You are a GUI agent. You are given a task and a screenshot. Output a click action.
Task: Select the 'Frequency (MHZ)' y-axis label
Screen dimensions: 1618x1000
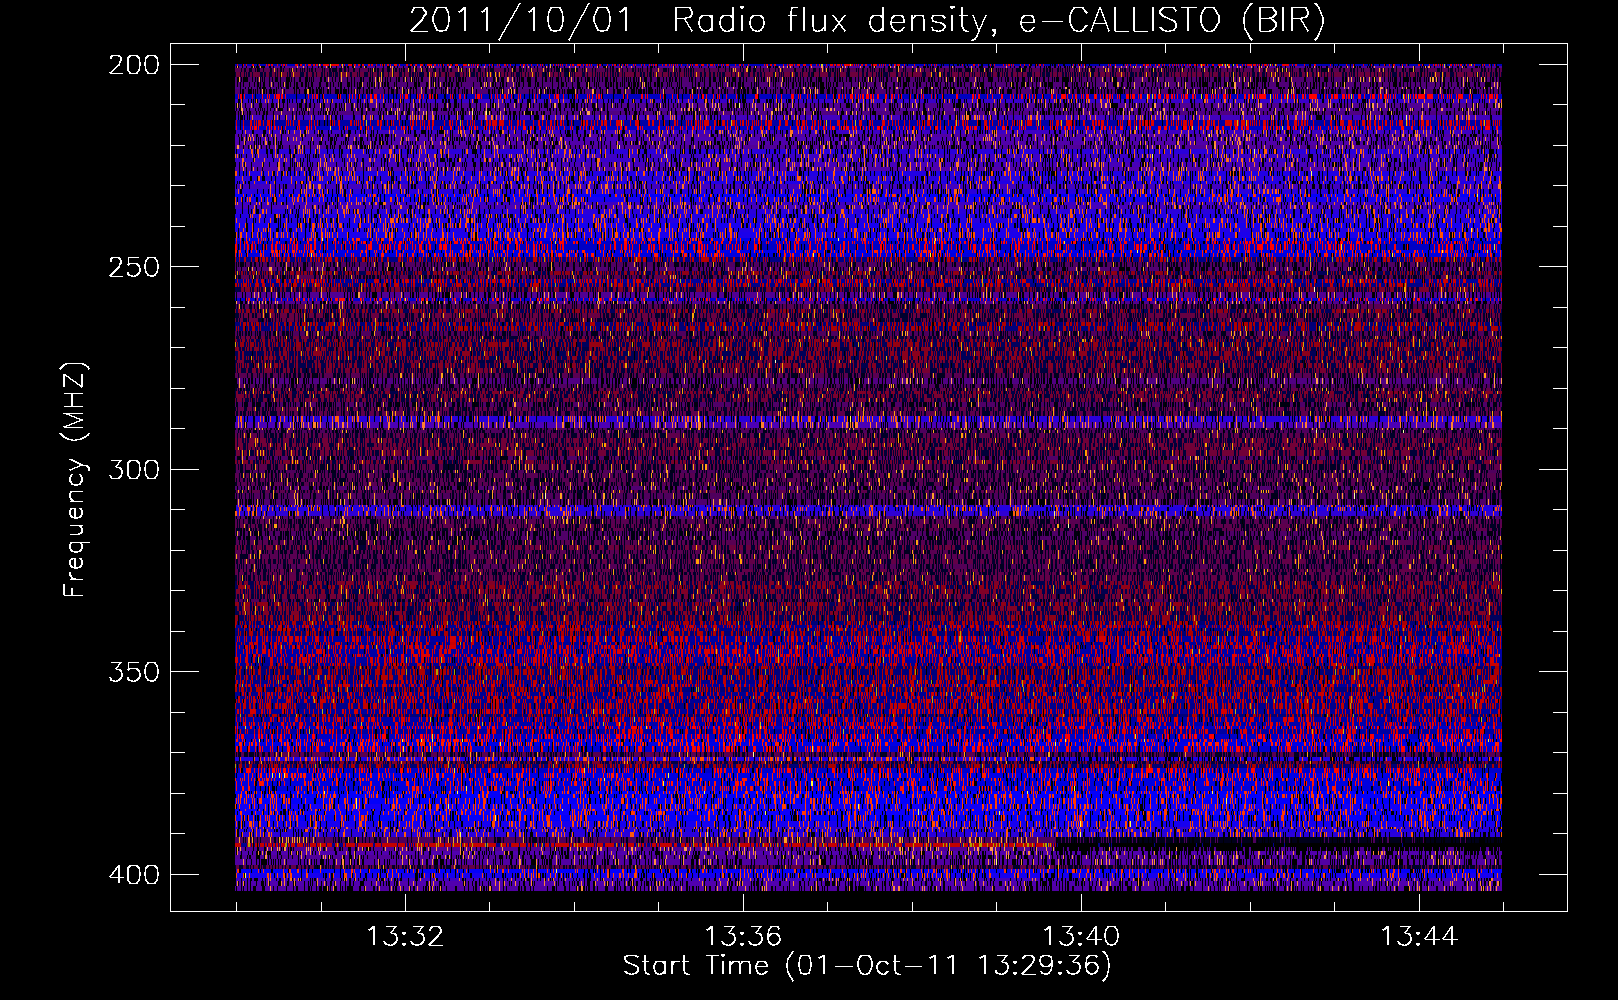click(75, 479)
